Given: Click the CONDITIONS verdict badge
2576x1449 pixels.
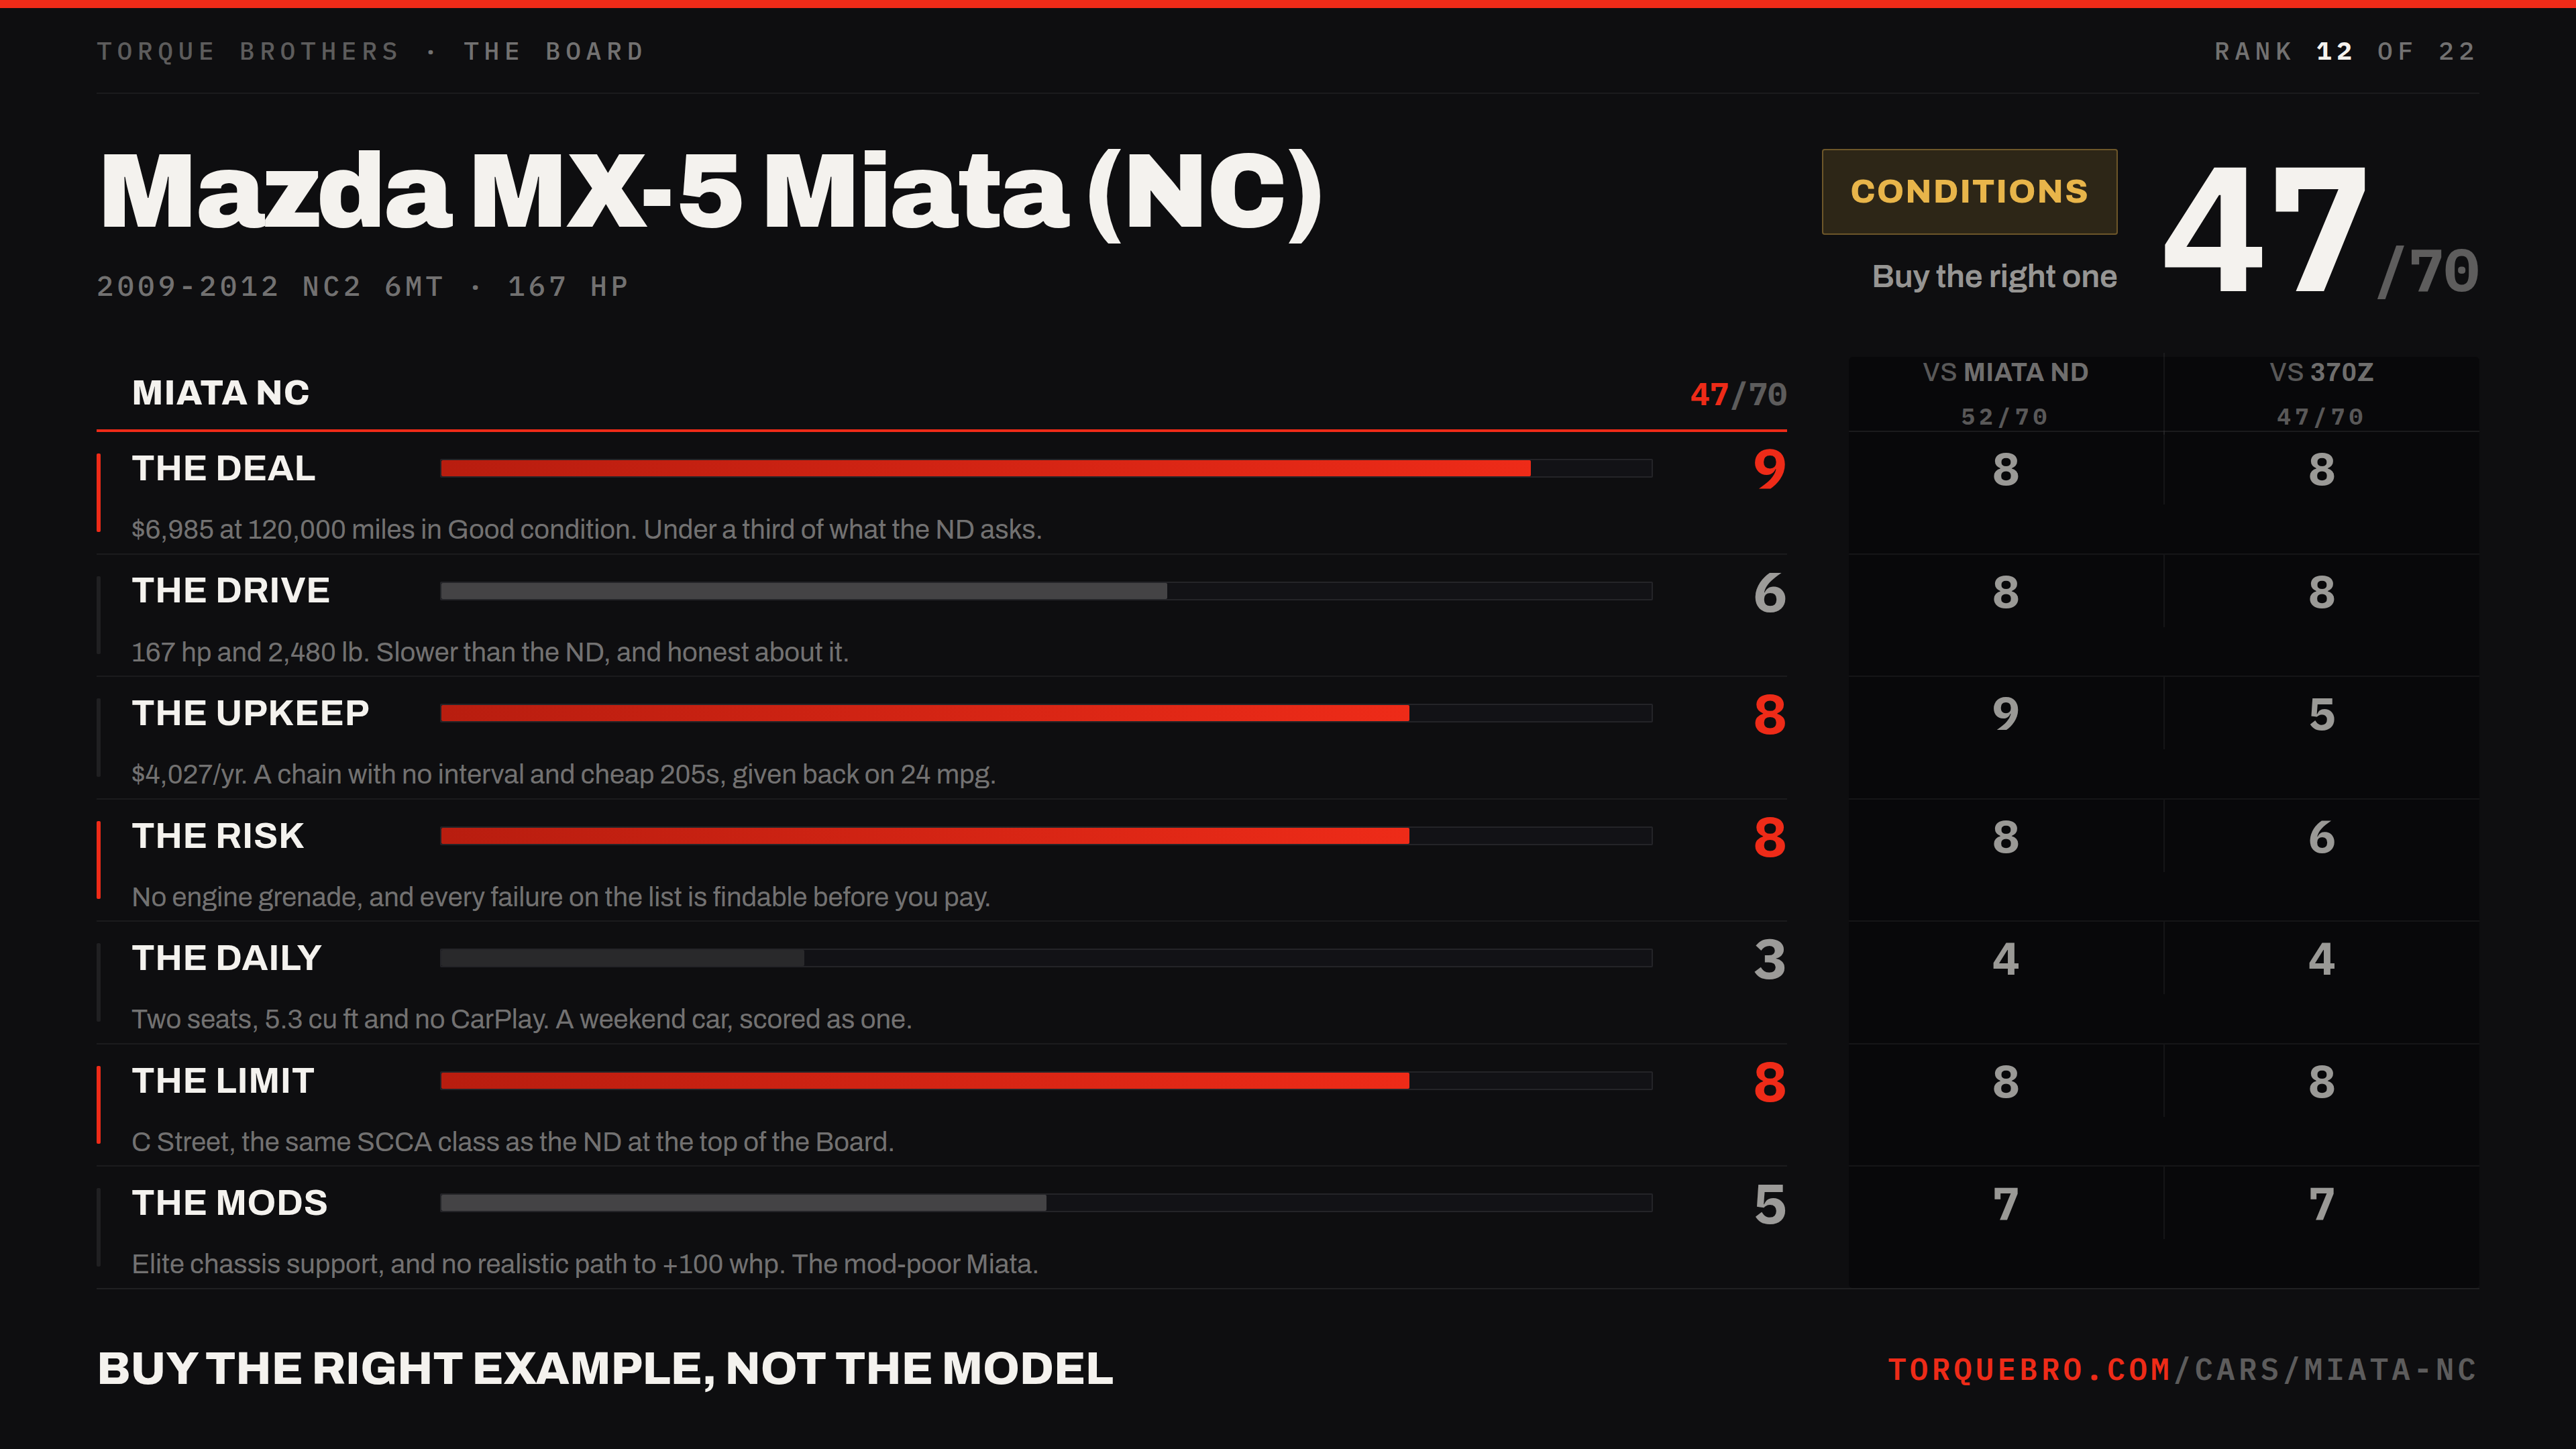Looking at the screenshot, I should (x=1969, y=191).
